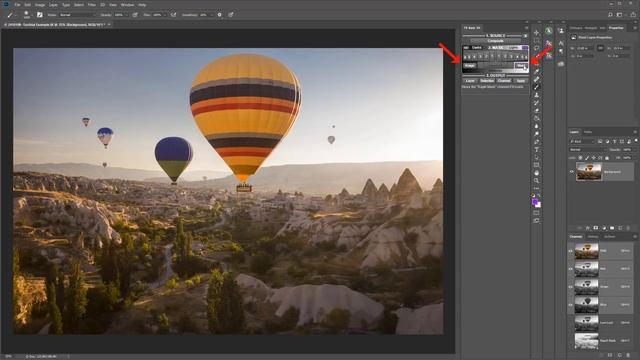This screenshot has width=640, height=360.
Task: Select the History Brush tool
Action: pyautogui.click(x=536, y=103)
